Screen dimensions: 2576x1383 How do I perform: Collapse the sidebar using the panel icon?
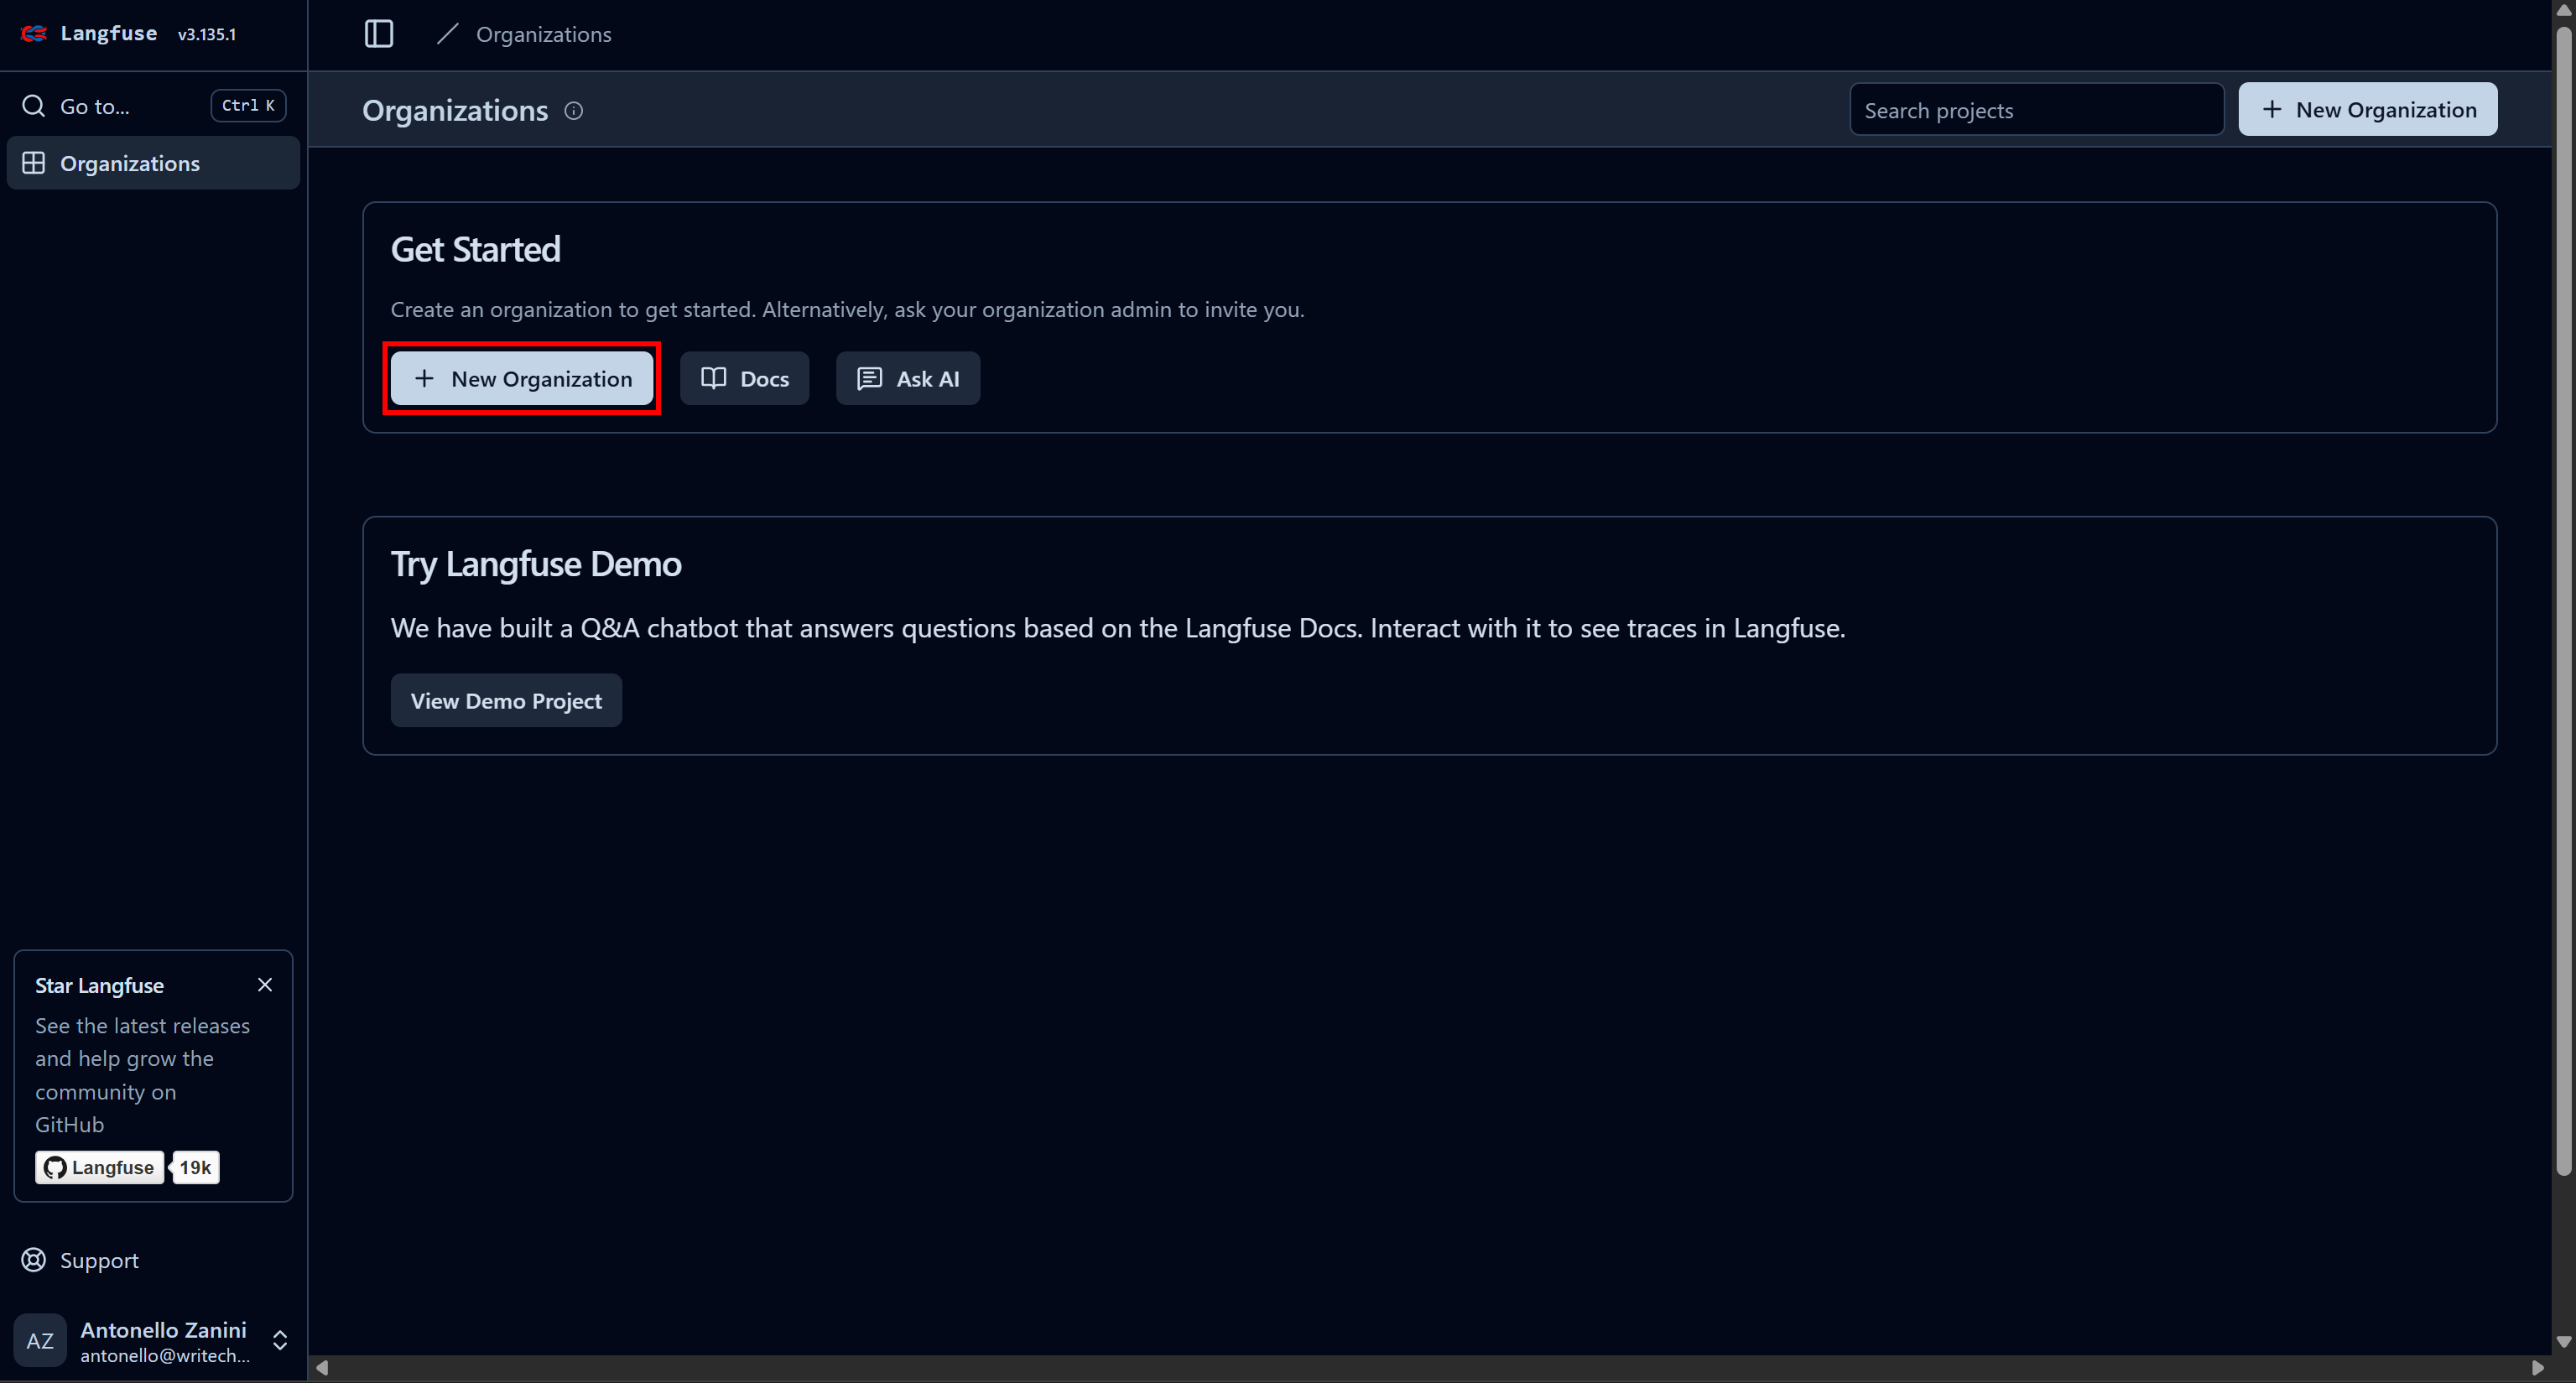379,33
